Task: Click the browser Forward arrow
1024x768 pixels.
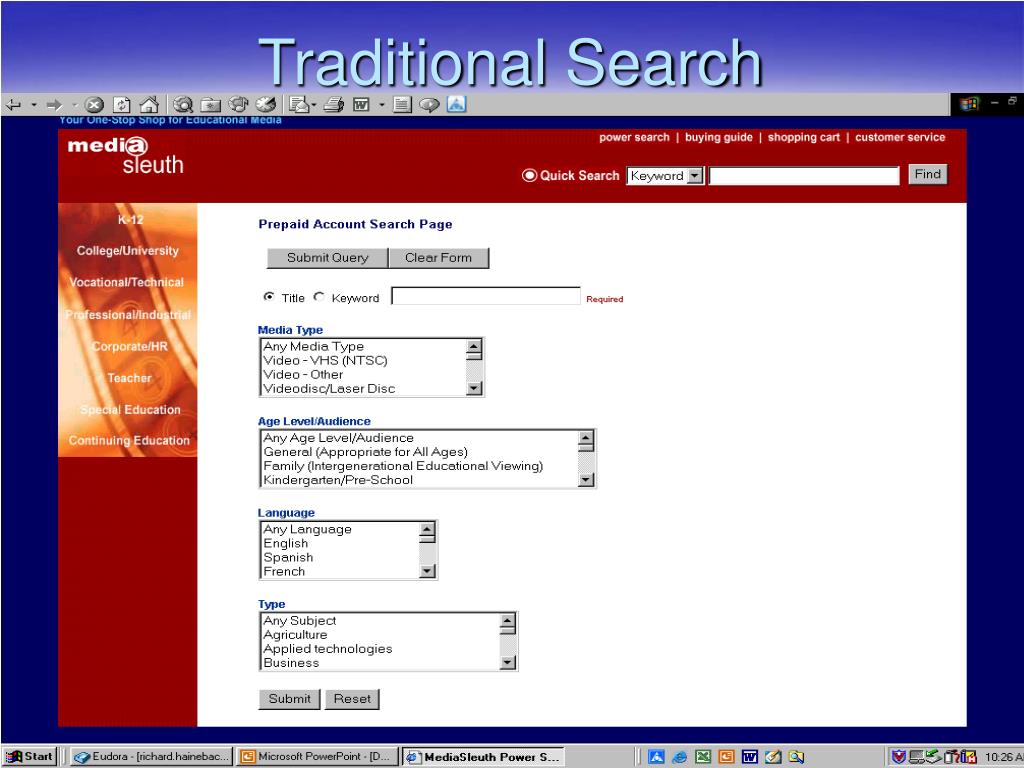Action: [54, 104]
